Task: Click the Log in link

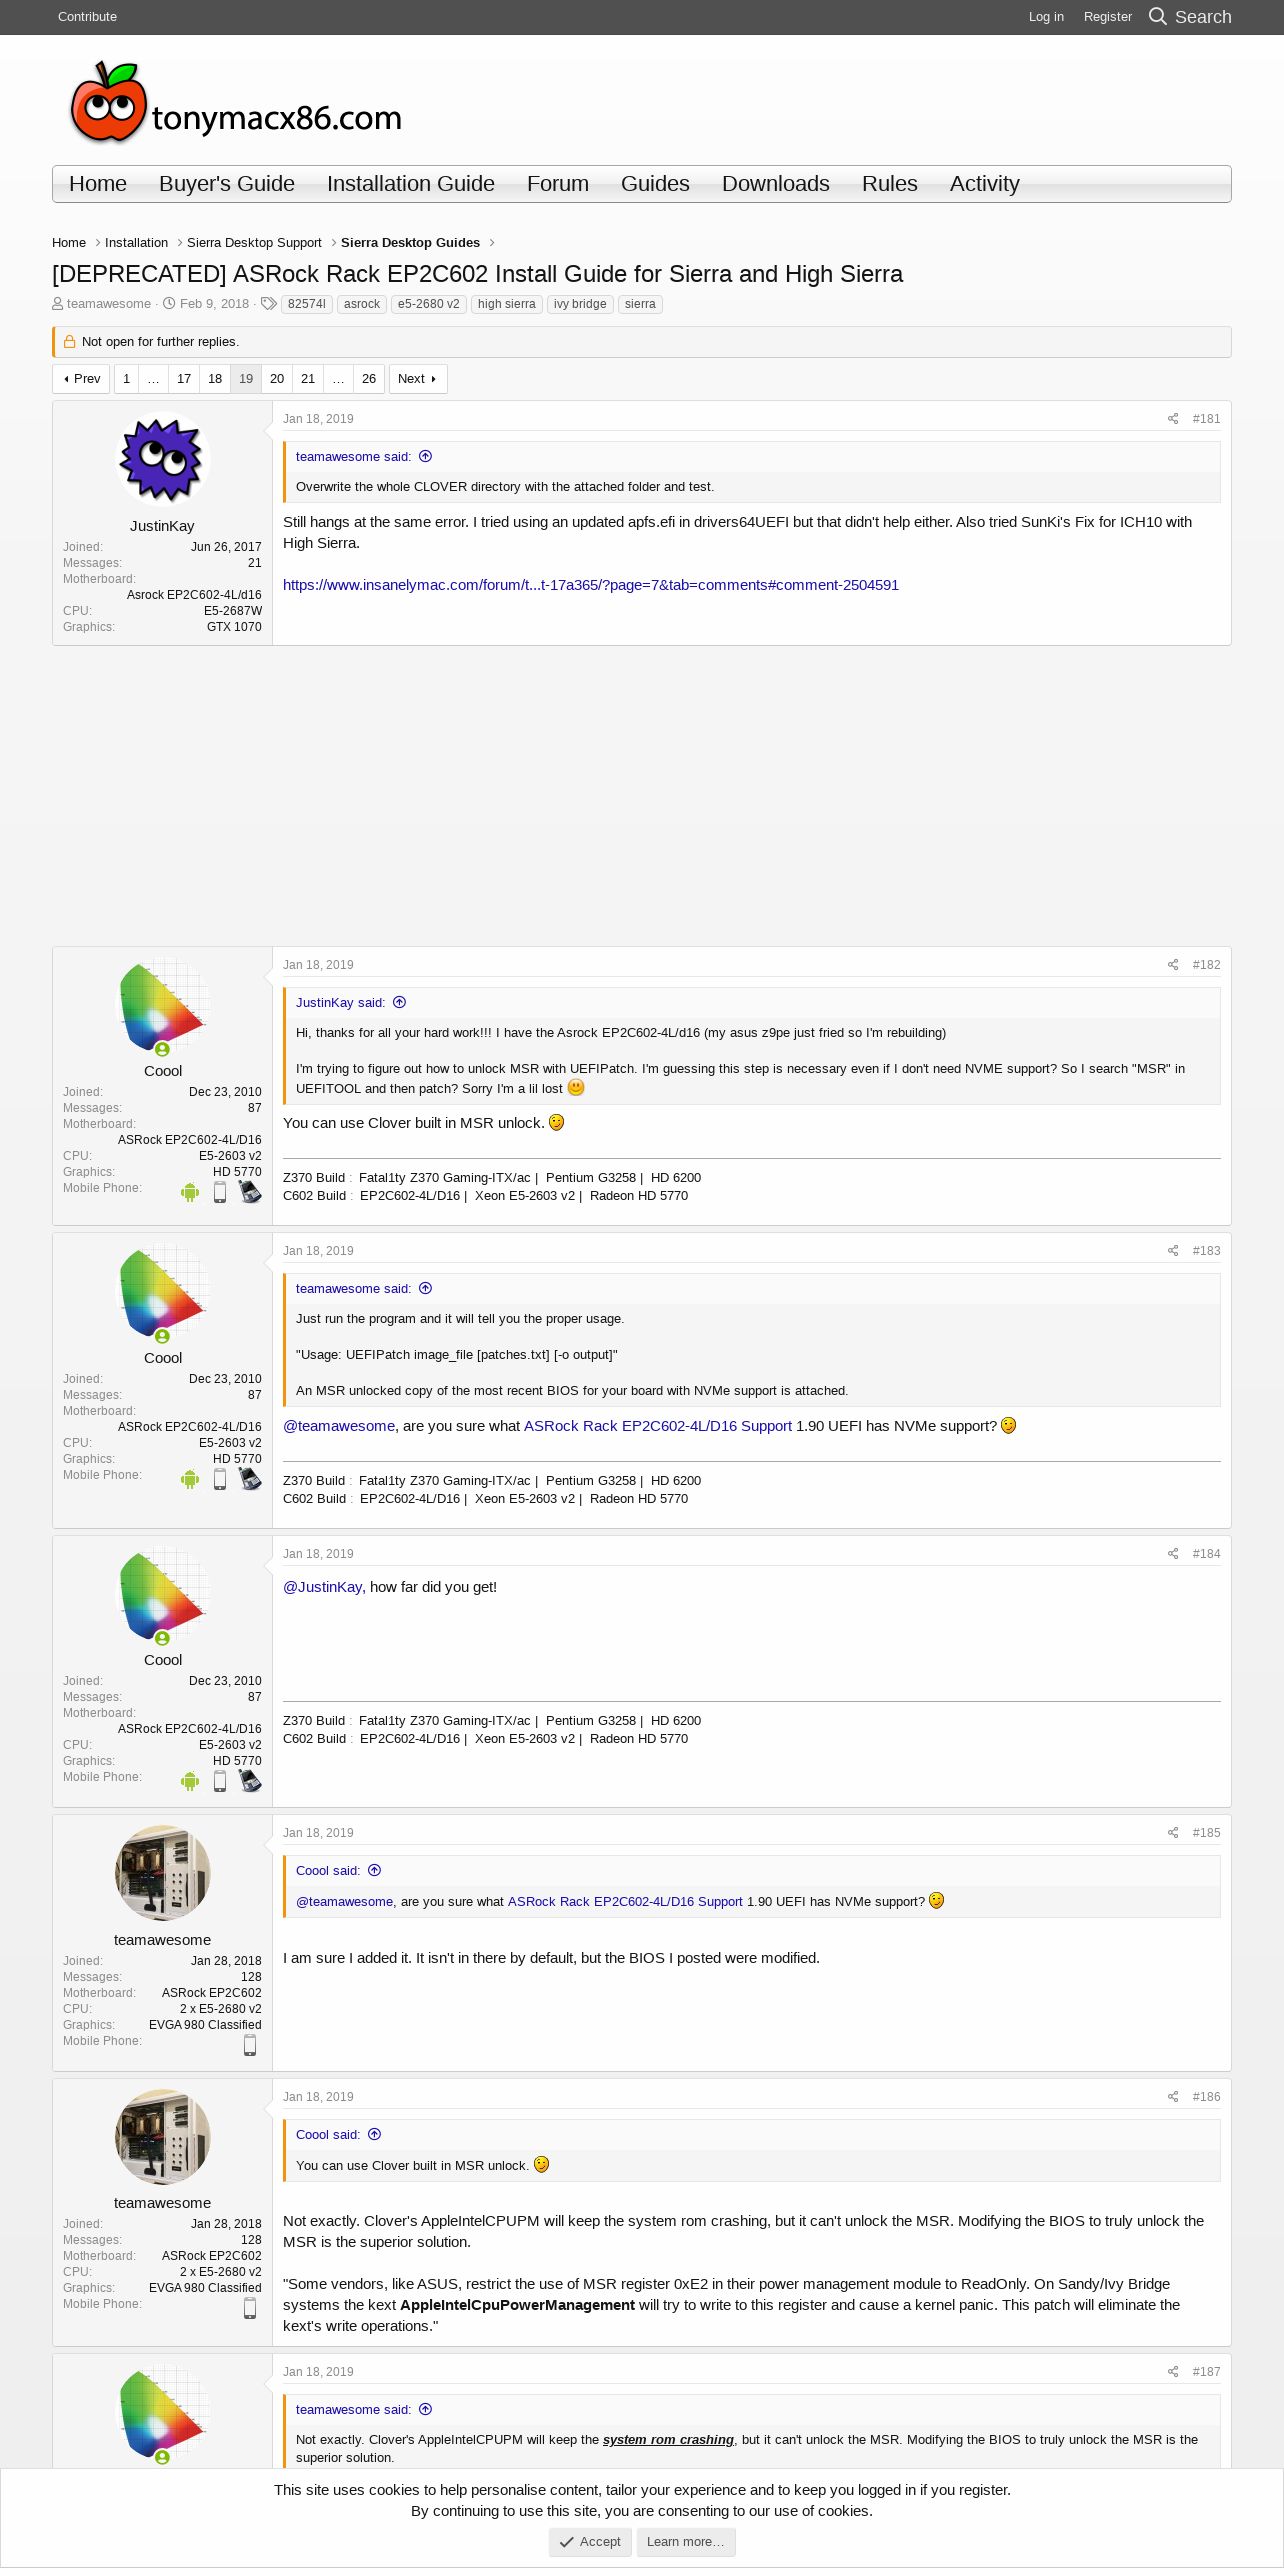Action: [x=1046, y=17]
